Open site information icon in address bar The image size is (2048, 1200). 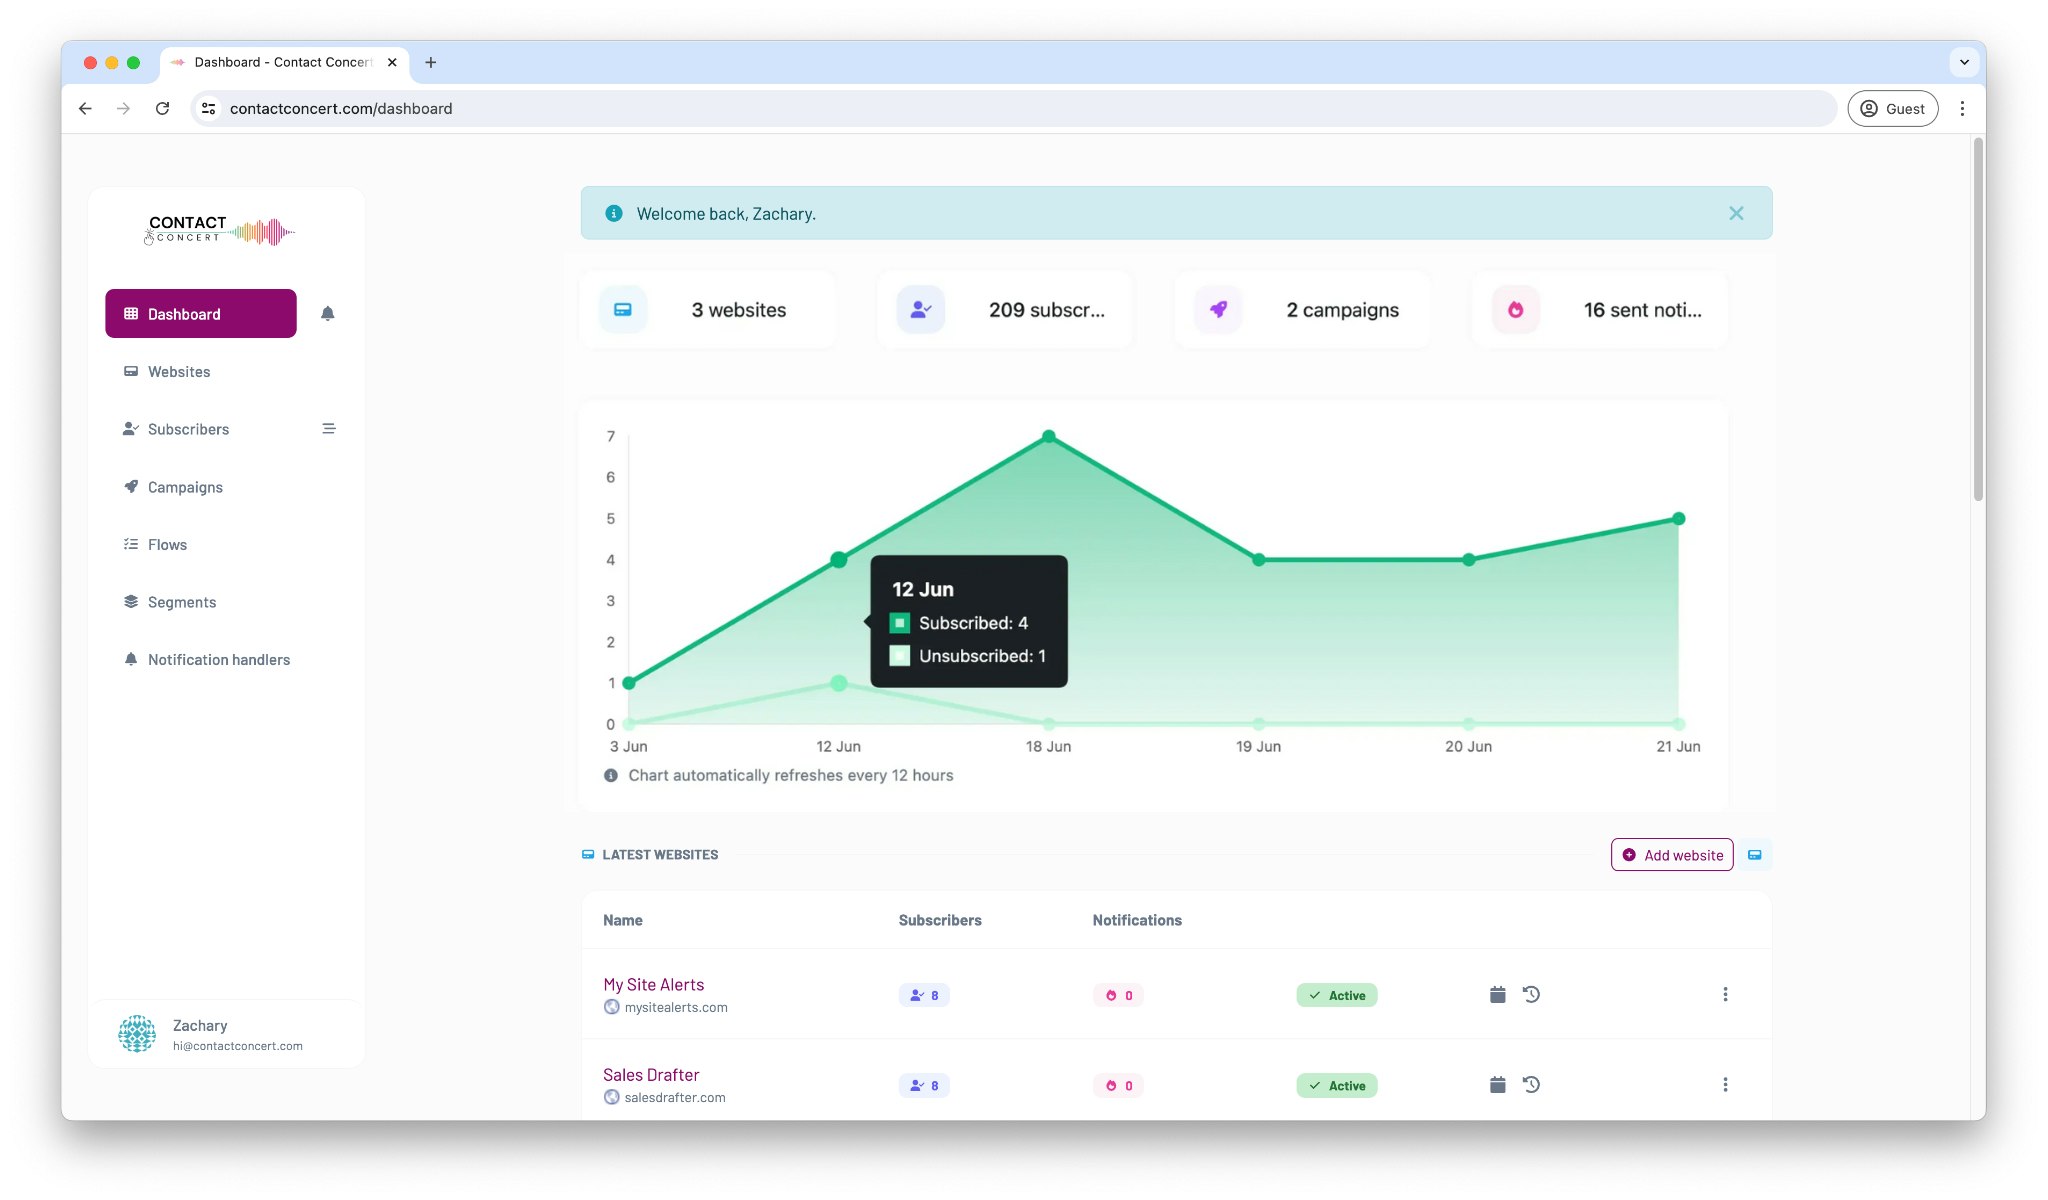pos(208,109)
